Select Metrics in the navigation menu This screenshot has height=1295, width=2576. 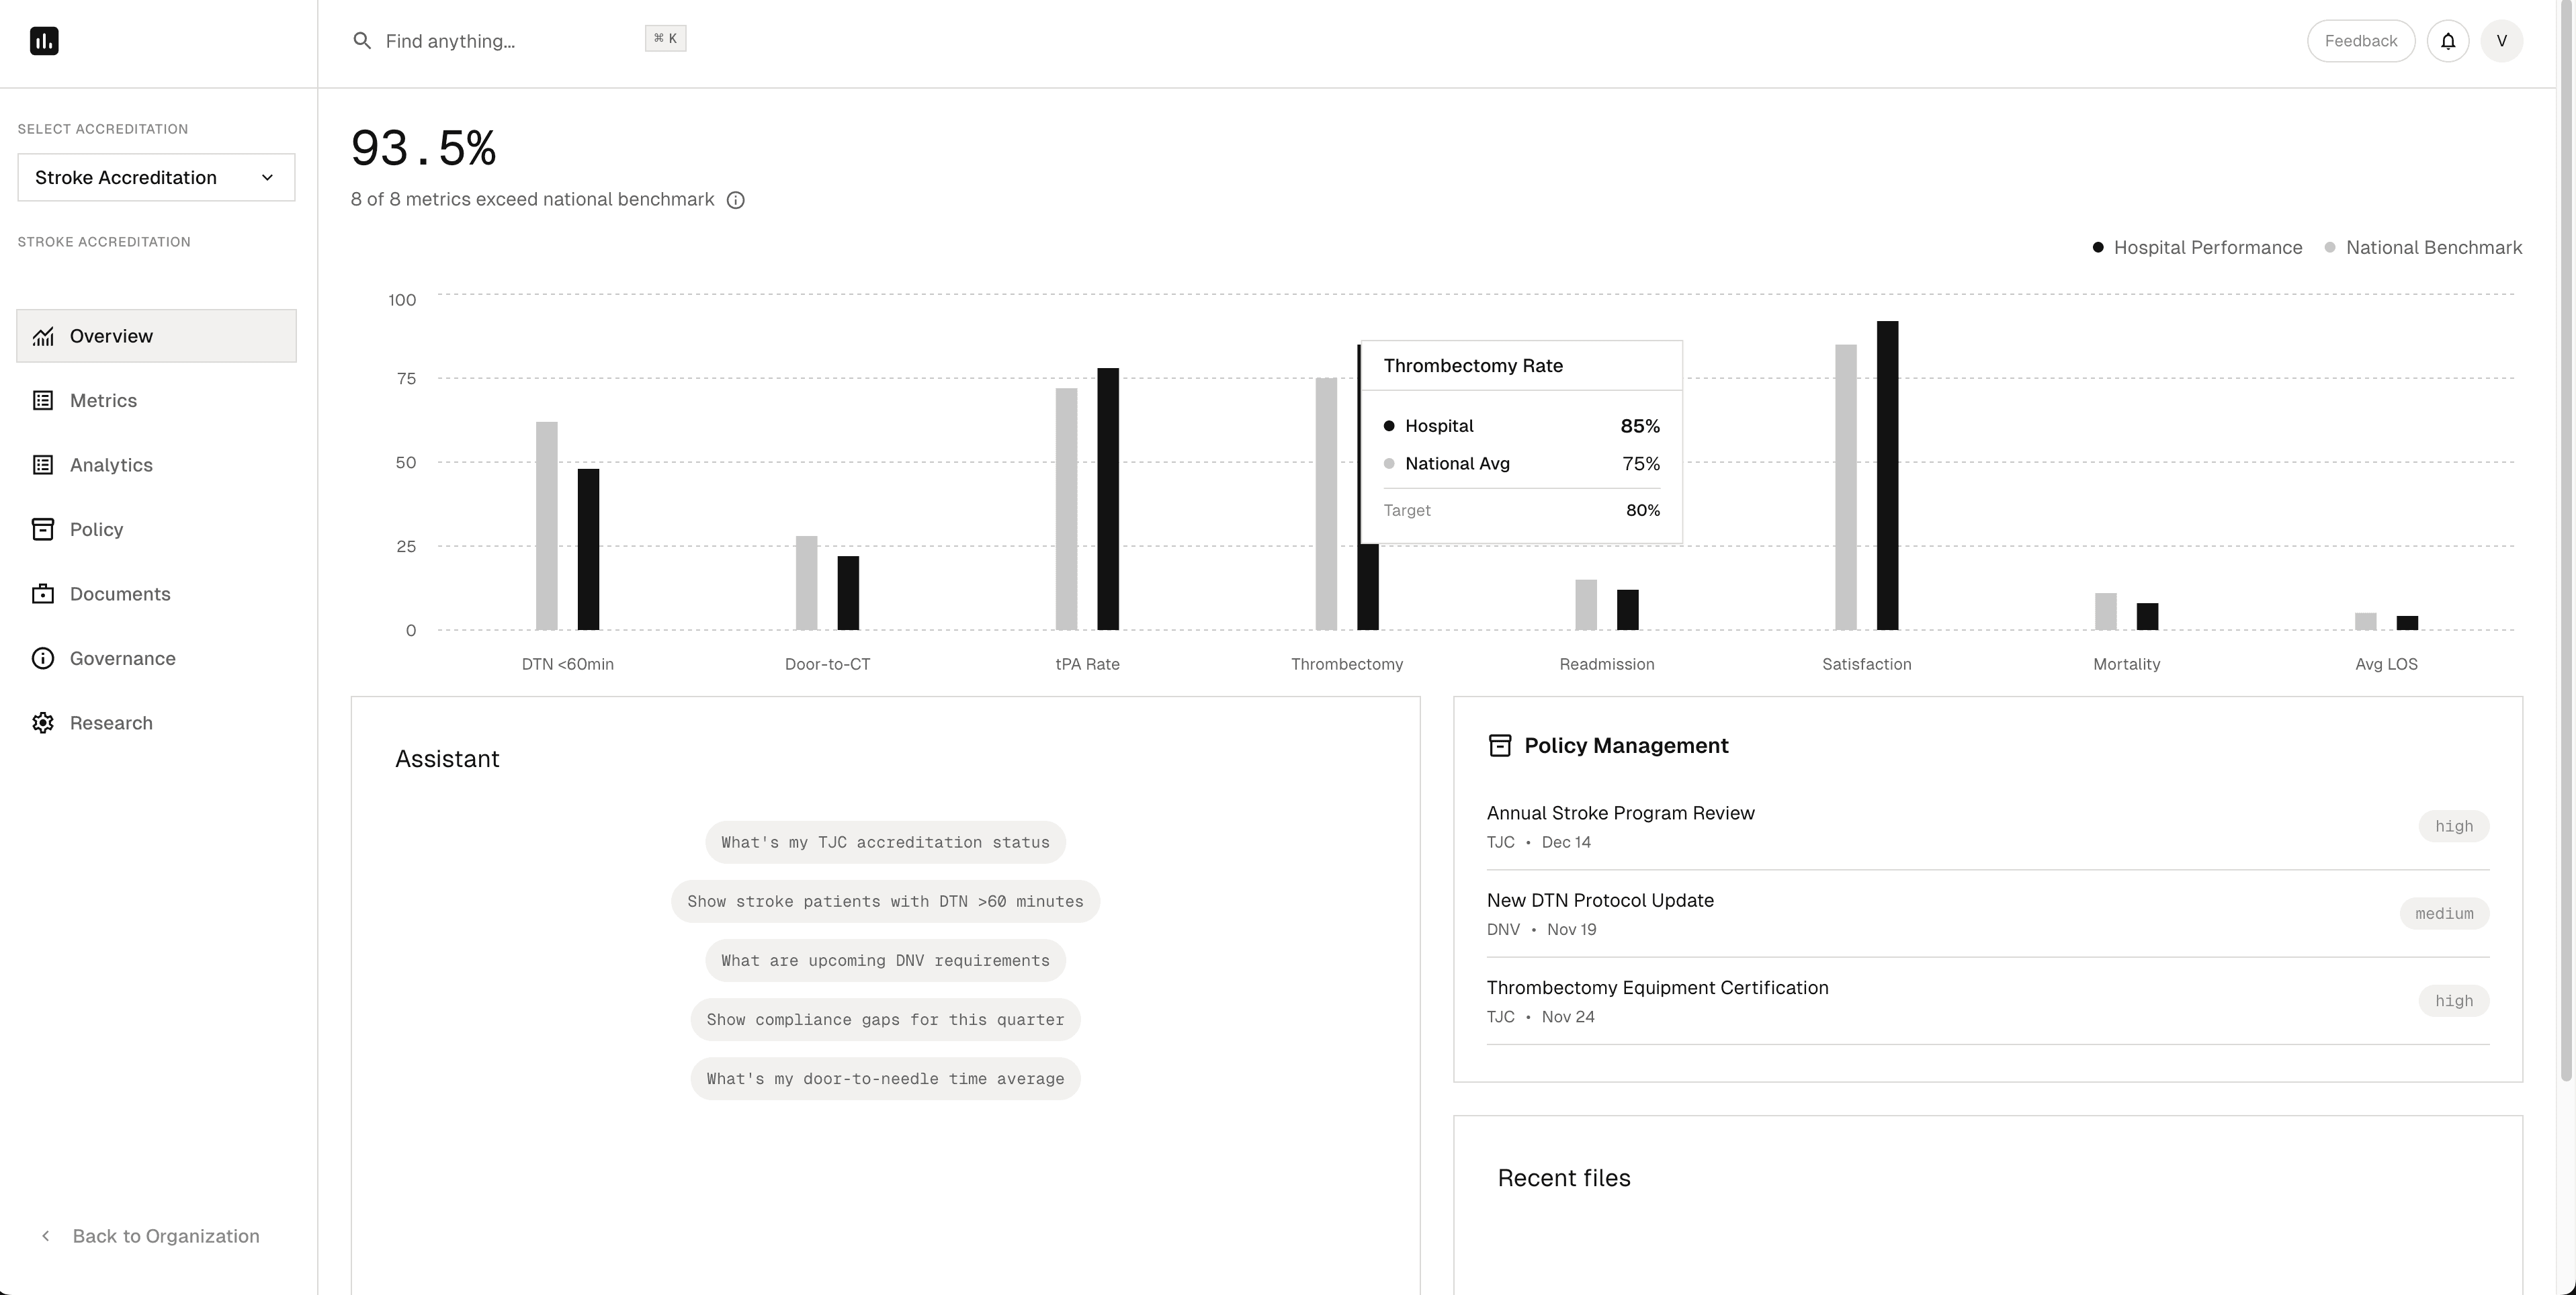(103, 400)
